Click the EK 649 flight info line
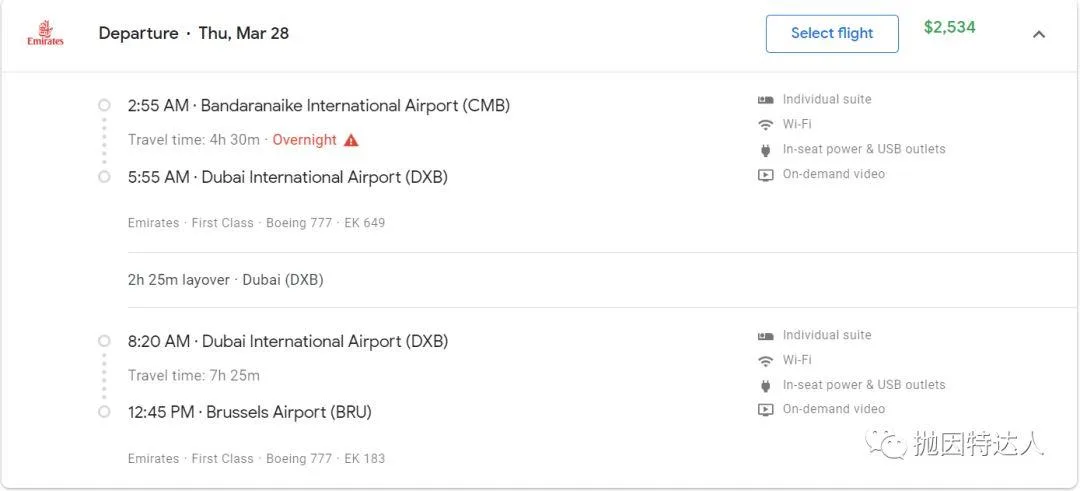This screenshot has height=491, width=1080. pos(256,223)
